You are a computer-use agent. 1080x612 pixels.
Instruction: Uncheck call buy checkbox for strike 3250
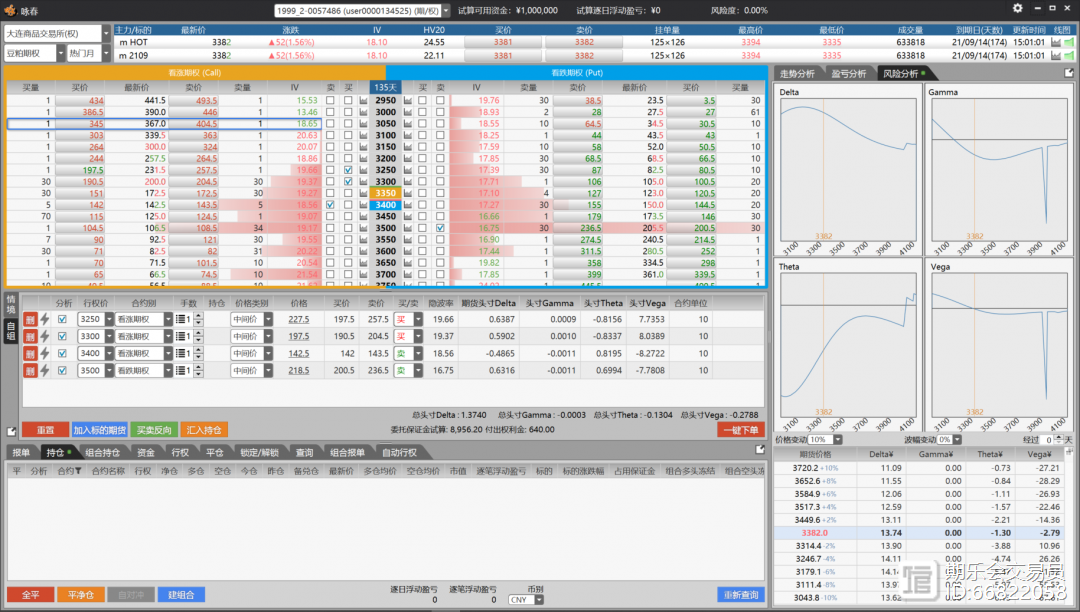coord(348,170)
